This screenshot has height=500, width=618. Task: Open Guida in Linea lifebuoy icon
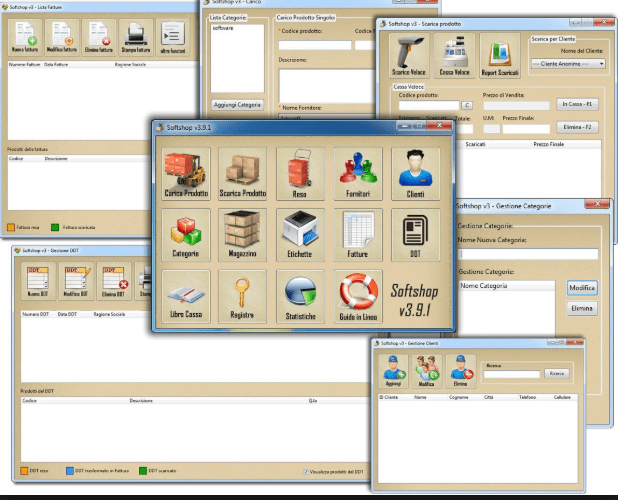pyautogui.click(x=358, y=296)
